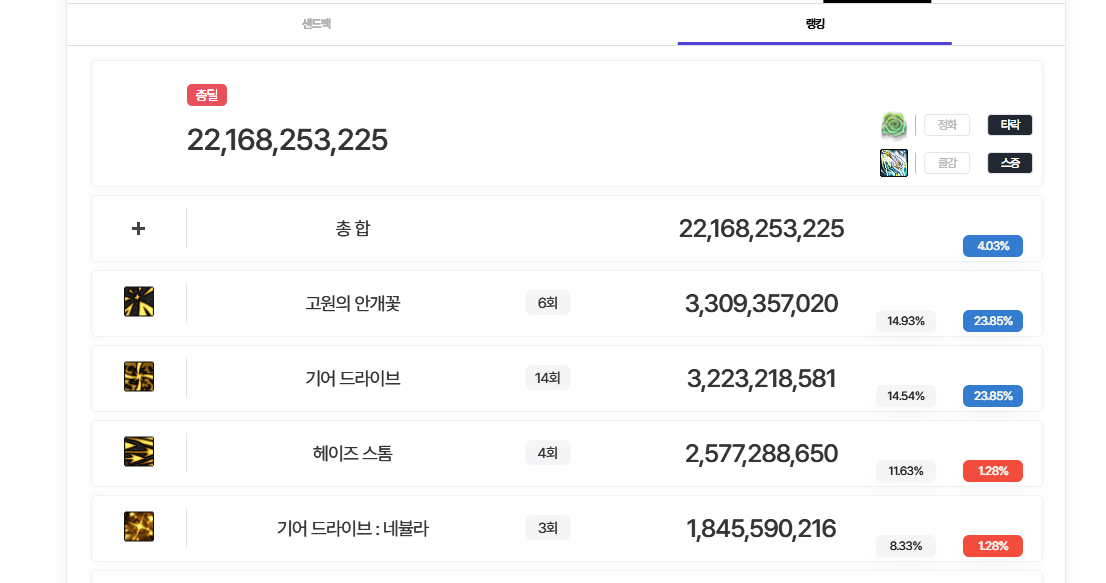Click the red 총딜 badge
The image size is (1106, 583).
pyautogui.click(x=207, y=95)
